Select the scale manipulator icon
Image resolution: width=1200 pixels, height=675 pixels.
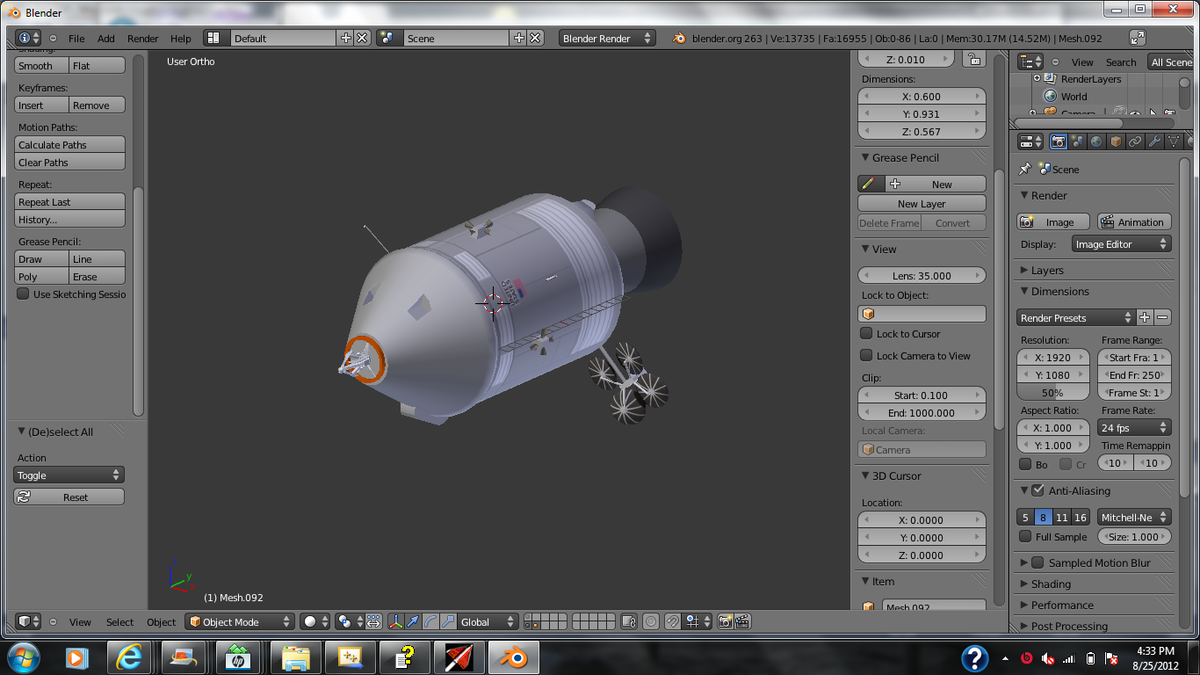pyautogui.click(x=447, y=621)
